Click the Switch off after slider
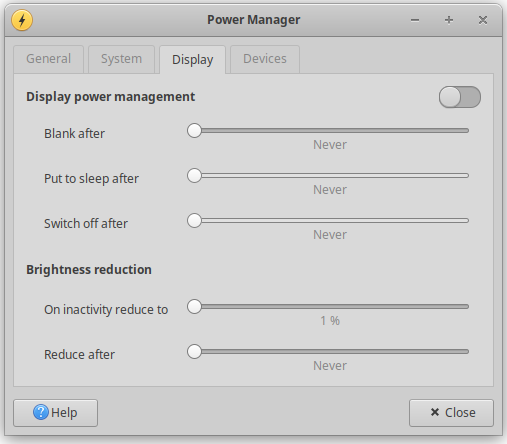The width and height of the screenshot is (507, 444). (328, 221)
